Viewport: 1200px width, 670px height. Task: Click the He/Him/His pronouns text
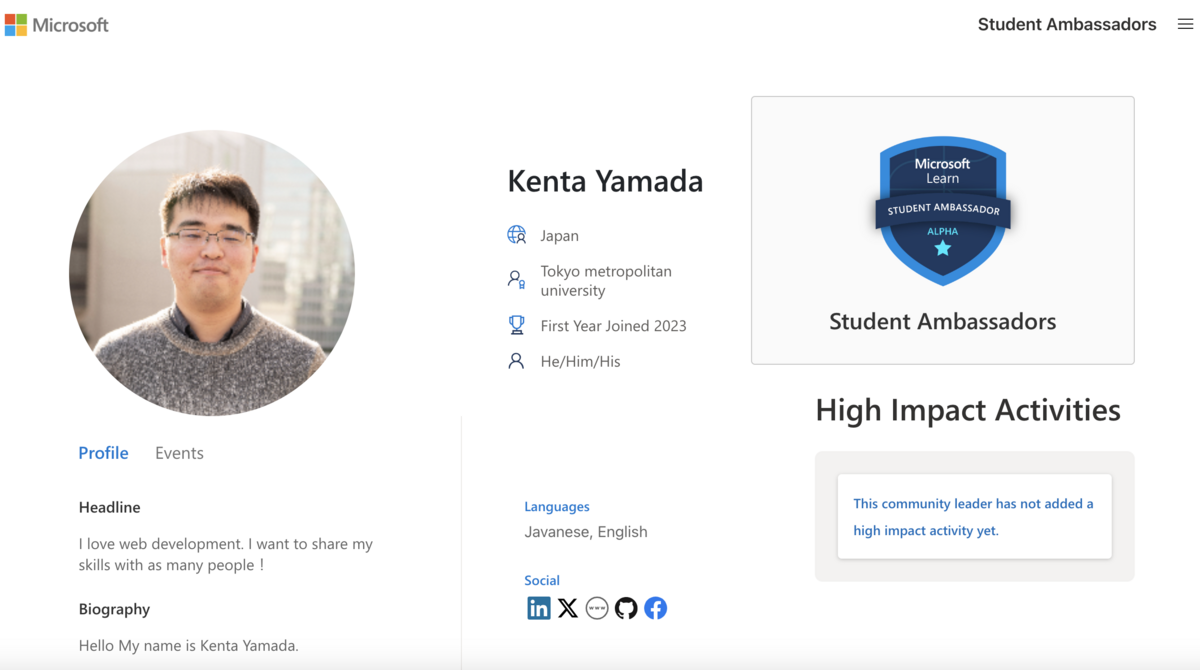(x=580, y=362)
